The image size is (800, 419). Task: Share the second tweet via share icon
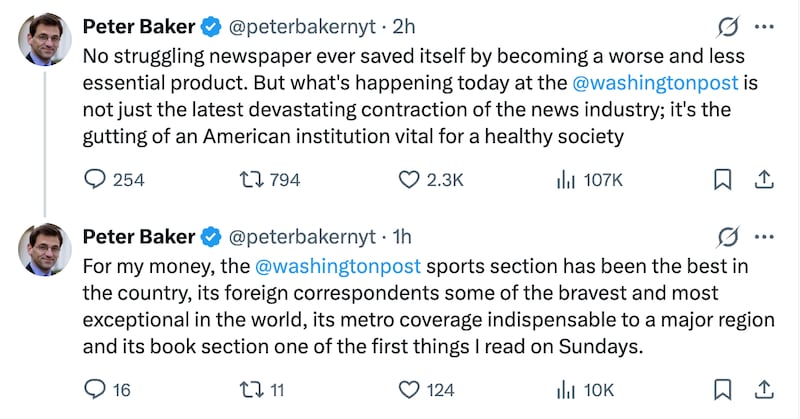763,389
